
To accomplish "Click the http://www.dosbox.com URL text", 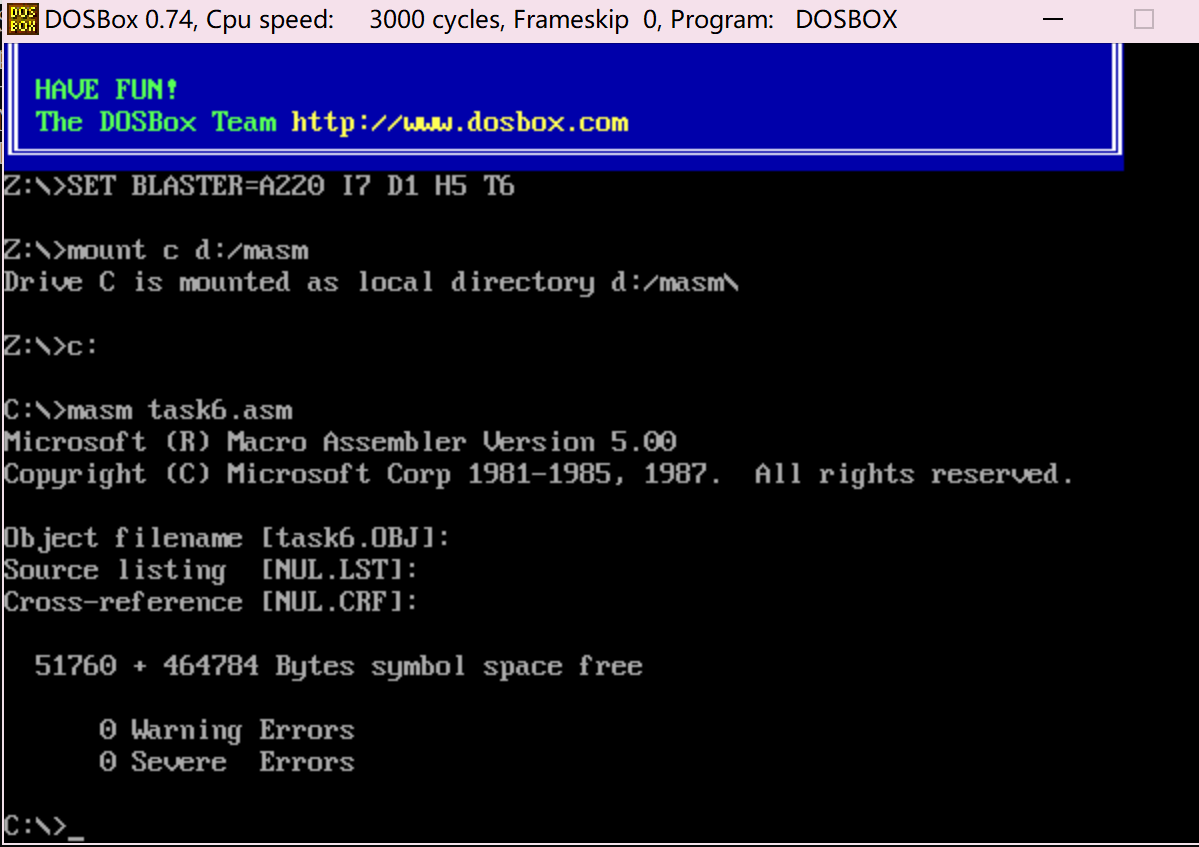I will (x=460, y=122).
